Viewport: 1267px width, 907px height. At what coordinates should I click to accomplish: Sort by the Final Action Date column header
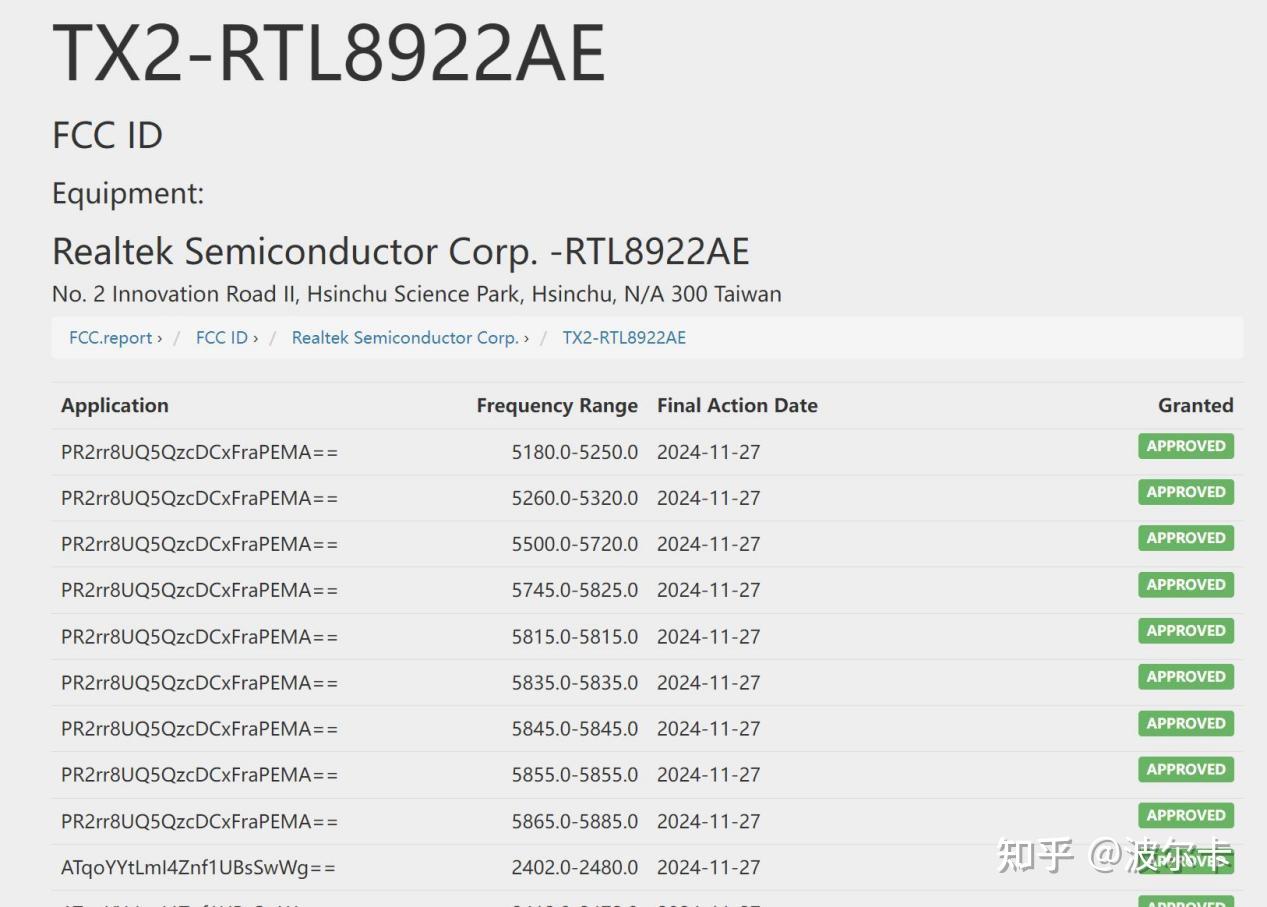[x=737, y=405]
